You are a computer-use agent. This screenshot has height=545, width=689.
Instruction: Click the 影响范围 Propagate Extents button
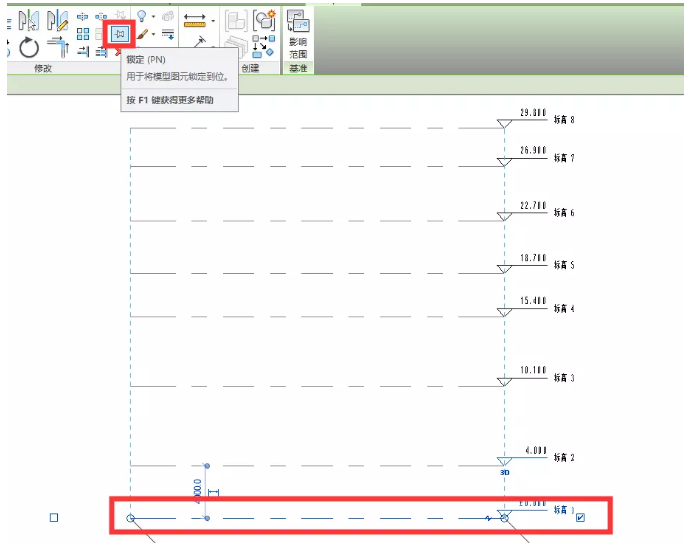click(x=298, y=34)
